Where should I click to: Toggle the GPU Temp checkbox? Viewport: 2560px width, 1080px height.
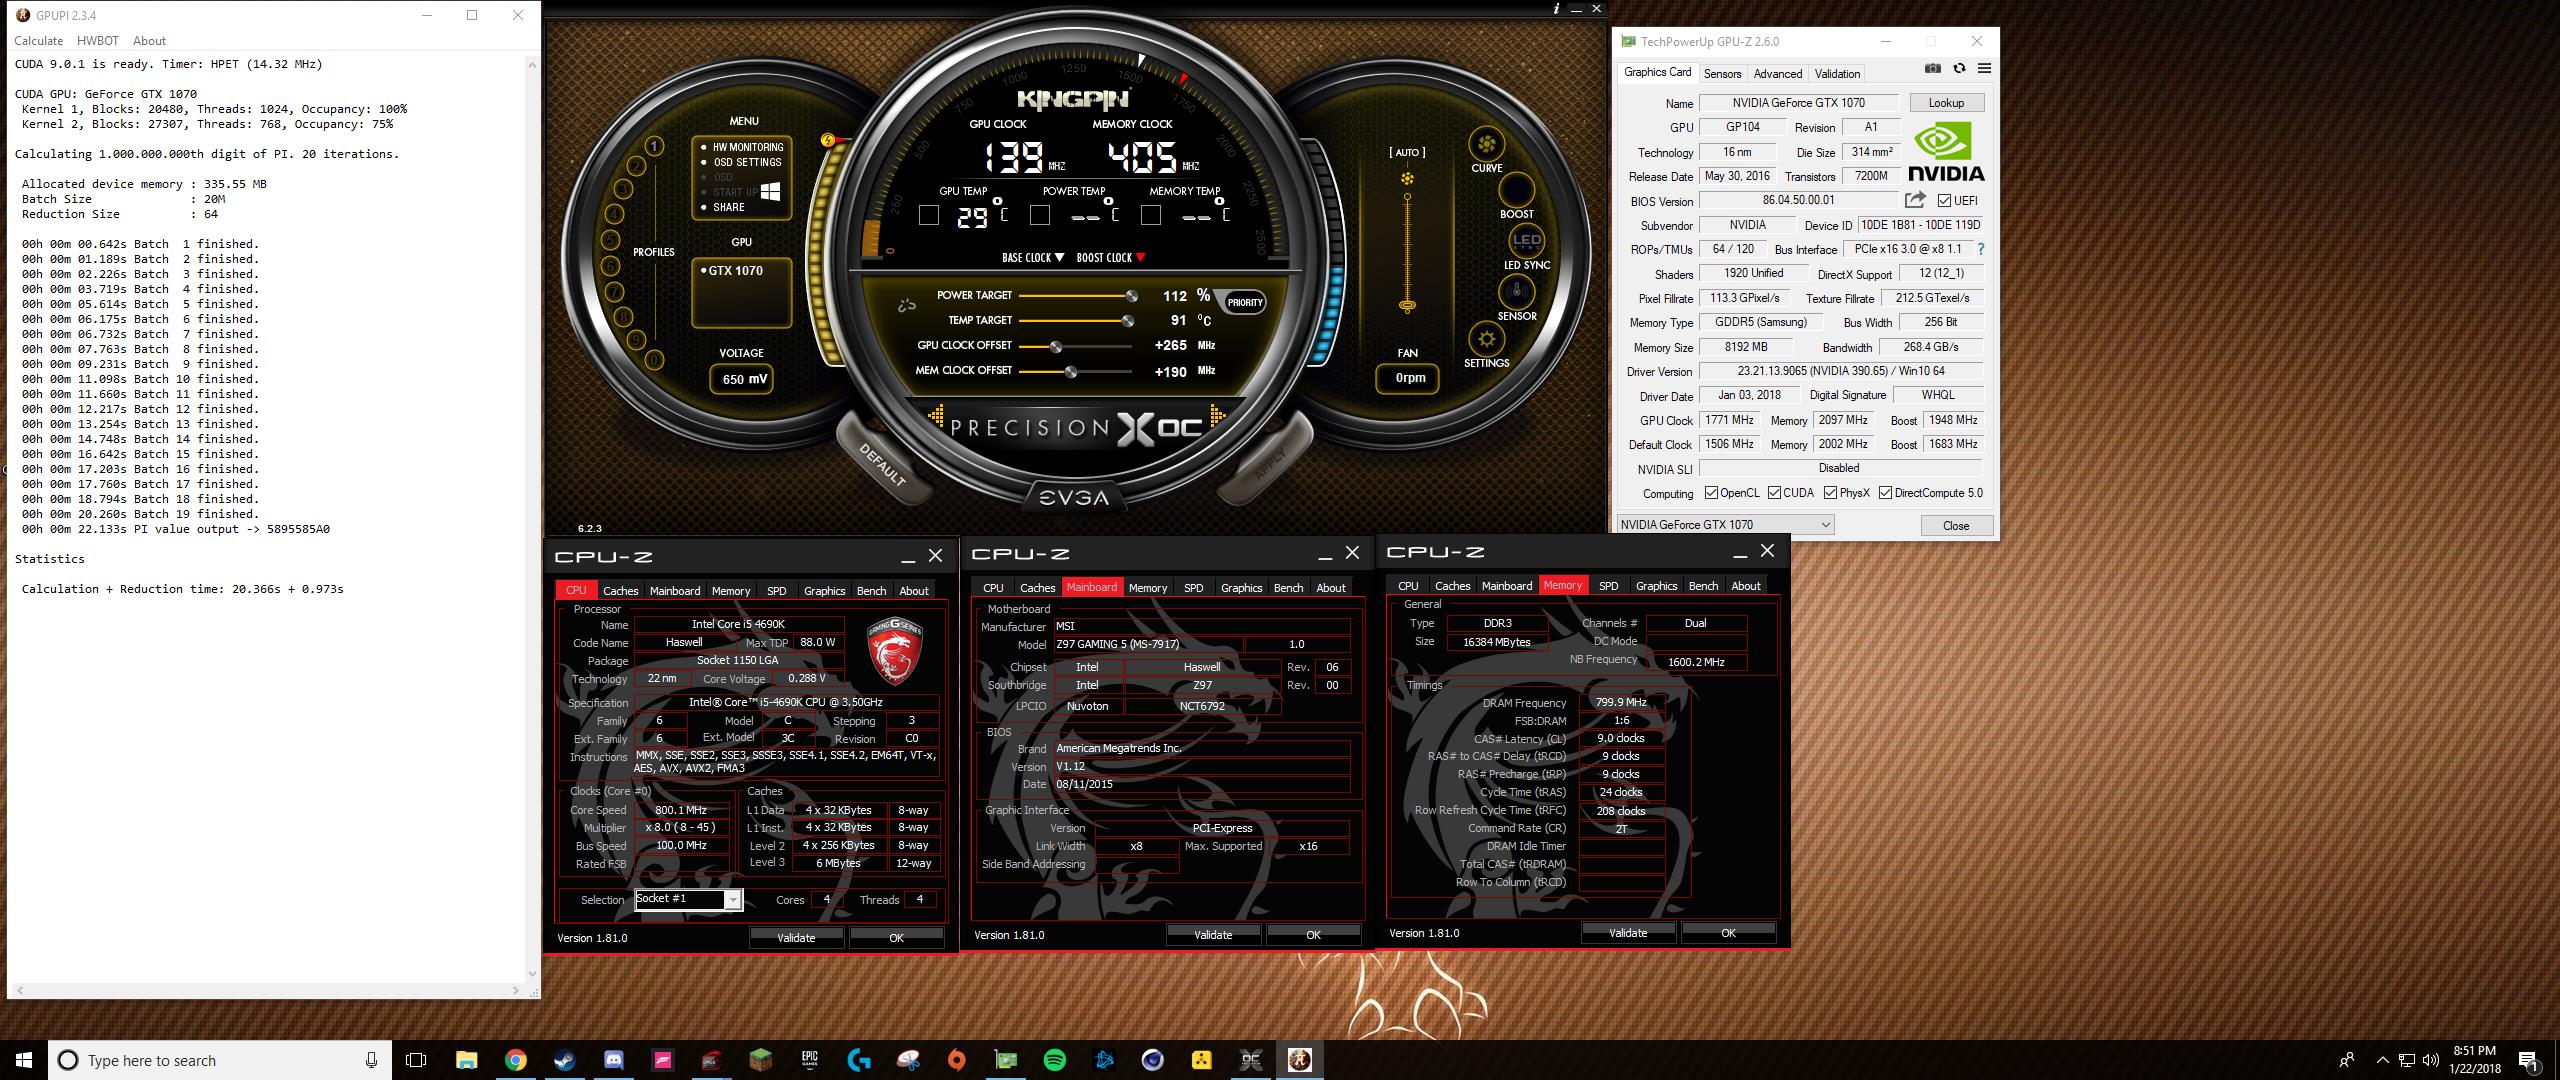point(929,215)
